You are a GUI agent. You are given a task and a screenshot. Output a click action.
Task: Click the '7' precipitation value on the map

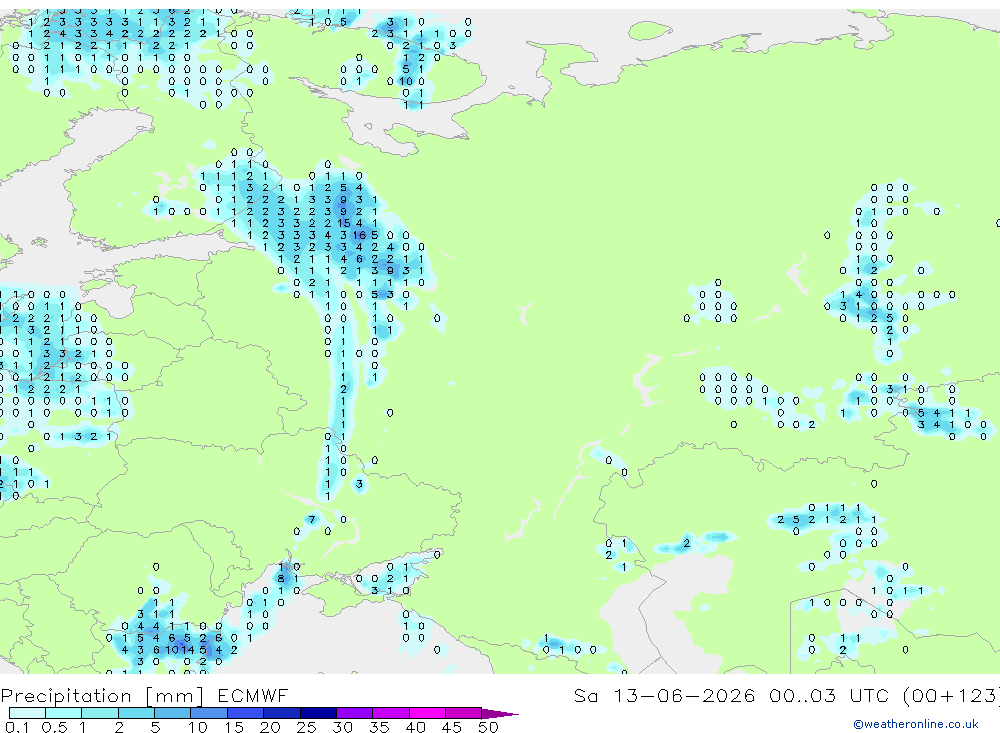(312, 519)
